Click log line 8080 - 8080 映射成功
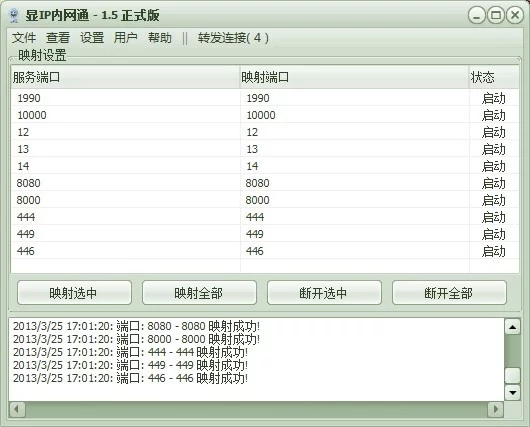Image resolution: width=530 pixels, height=427 pixels. pyautogui.click(x=137, y=326)
